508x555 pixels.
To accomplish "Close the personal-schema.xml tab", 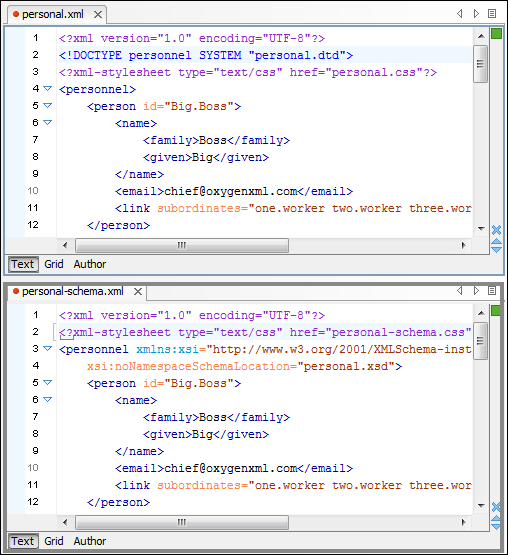I will (x=138, y=292).
